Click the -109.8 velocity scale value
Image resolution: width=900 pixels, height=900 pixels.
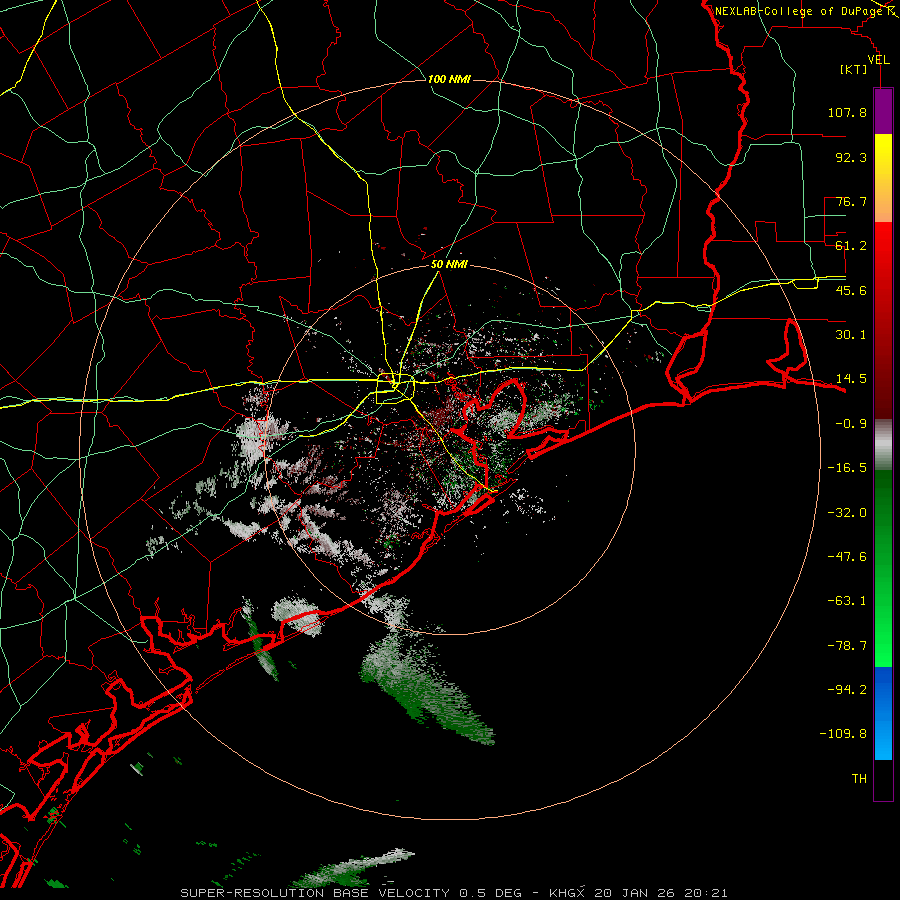click(x=843, y=734)
